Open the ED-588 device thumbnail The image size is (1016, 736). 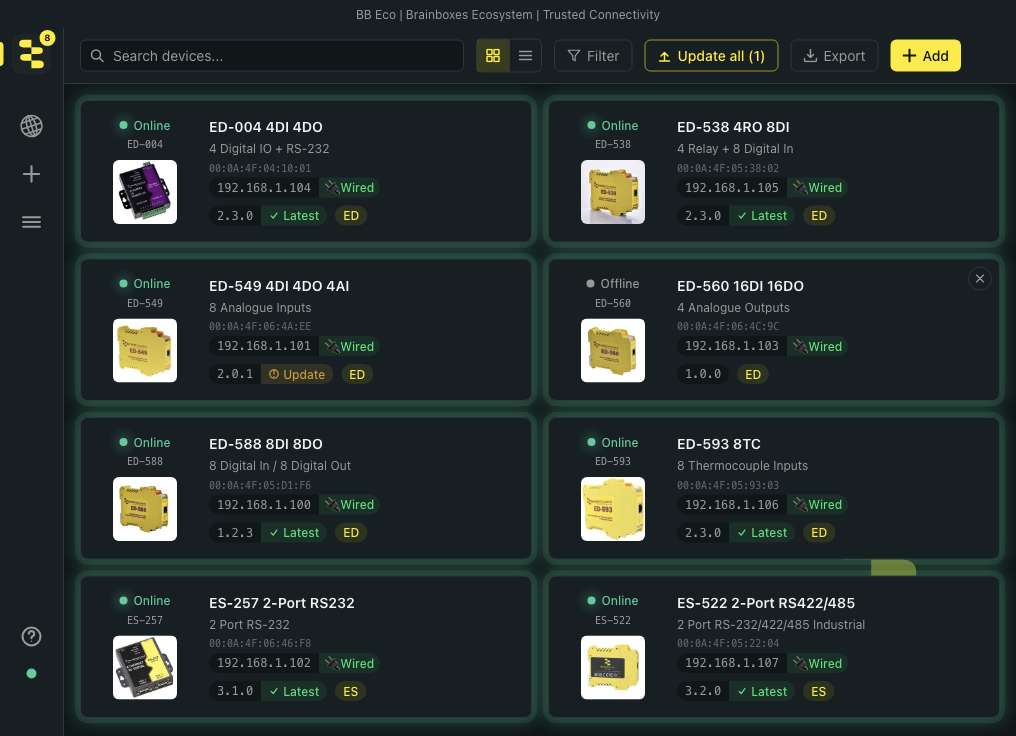[x=144, y=509]
